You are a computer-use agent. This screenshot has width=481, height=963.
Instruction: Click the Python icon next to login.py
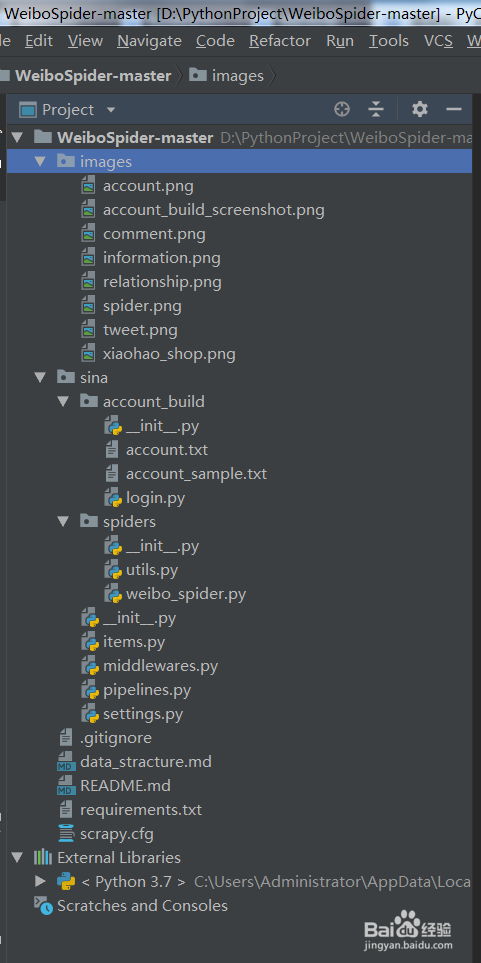(x=112, y=498)
